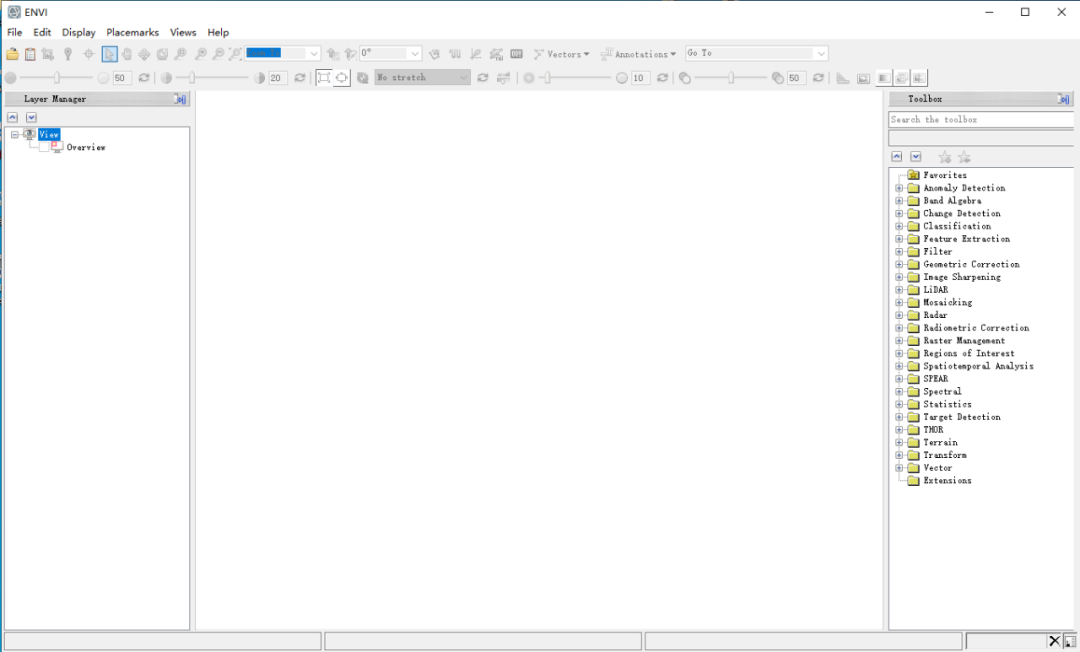Activate the Select arrow tool
The image size is (1080, 652).
[109, 54]
